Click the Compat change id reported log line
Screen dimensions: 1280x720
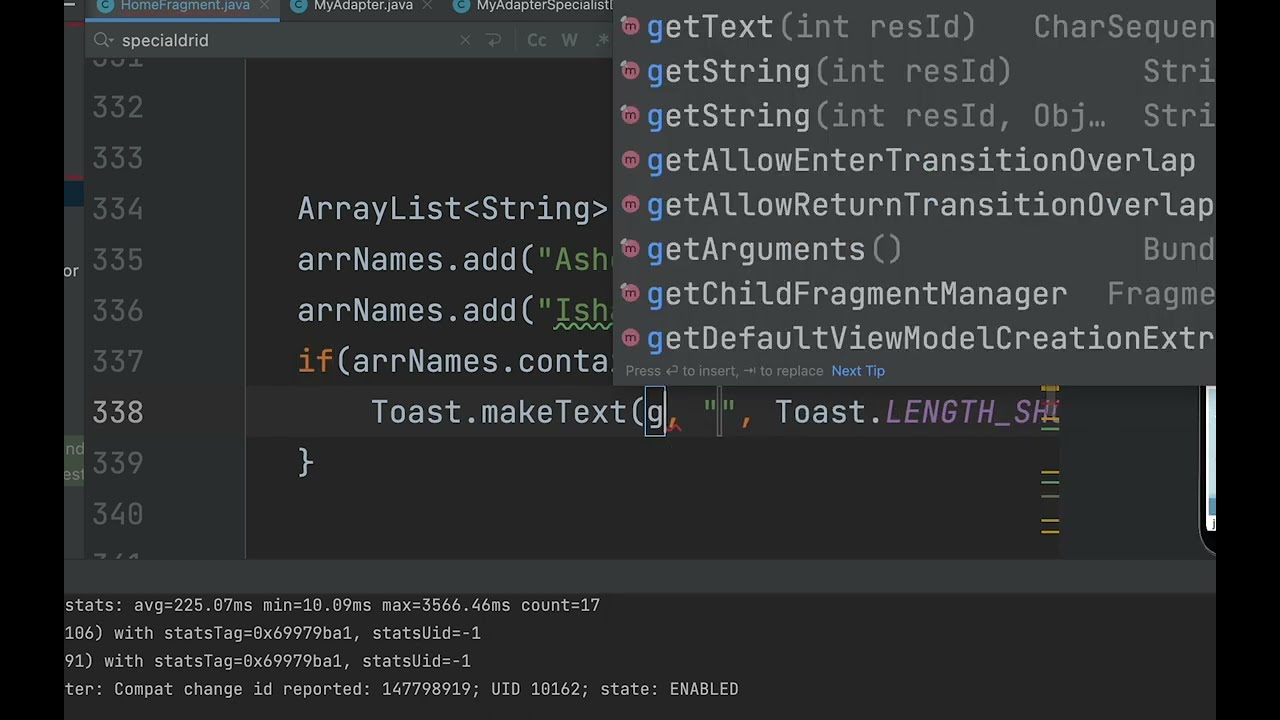401,689
